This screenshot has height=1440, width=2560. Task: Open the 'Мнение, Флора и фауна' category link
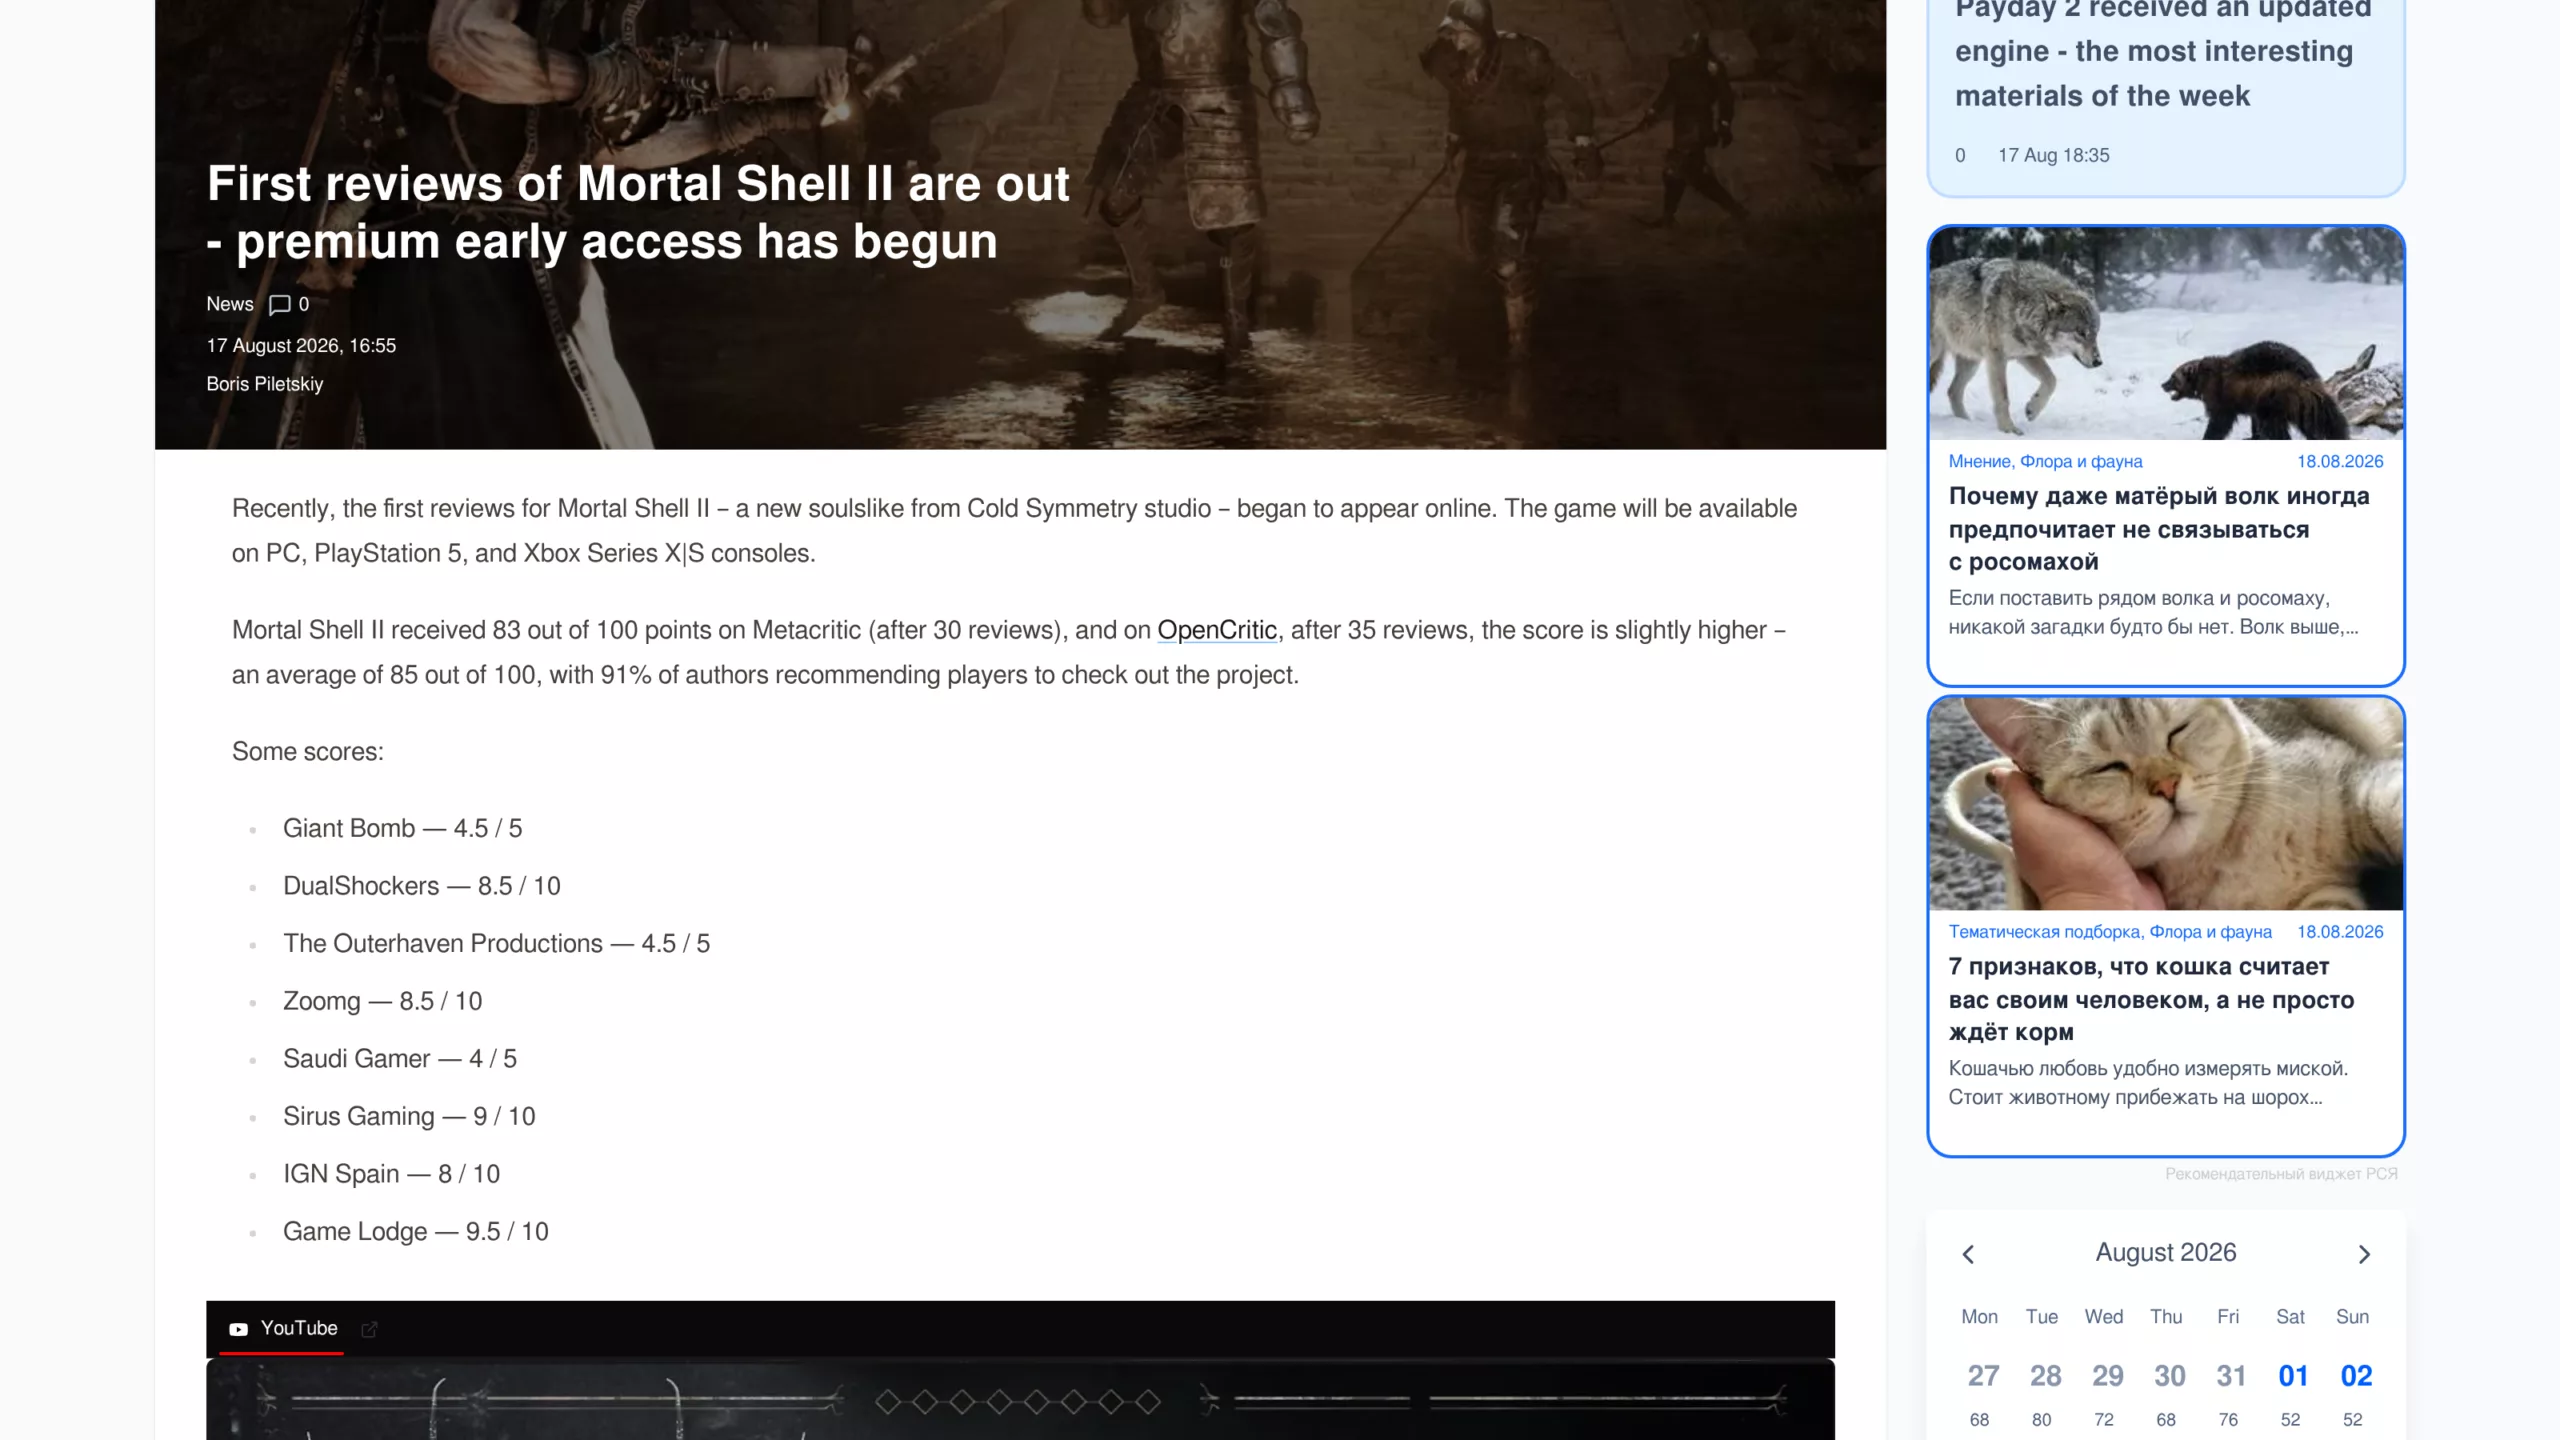pos(2045,462)
